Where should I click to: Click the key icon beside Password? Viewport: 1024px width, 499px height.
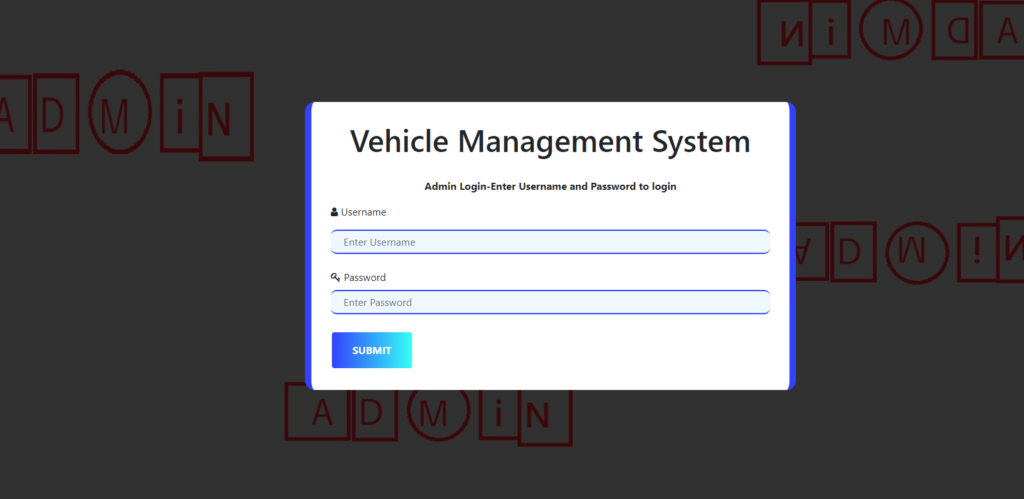[x=336, y=277]
